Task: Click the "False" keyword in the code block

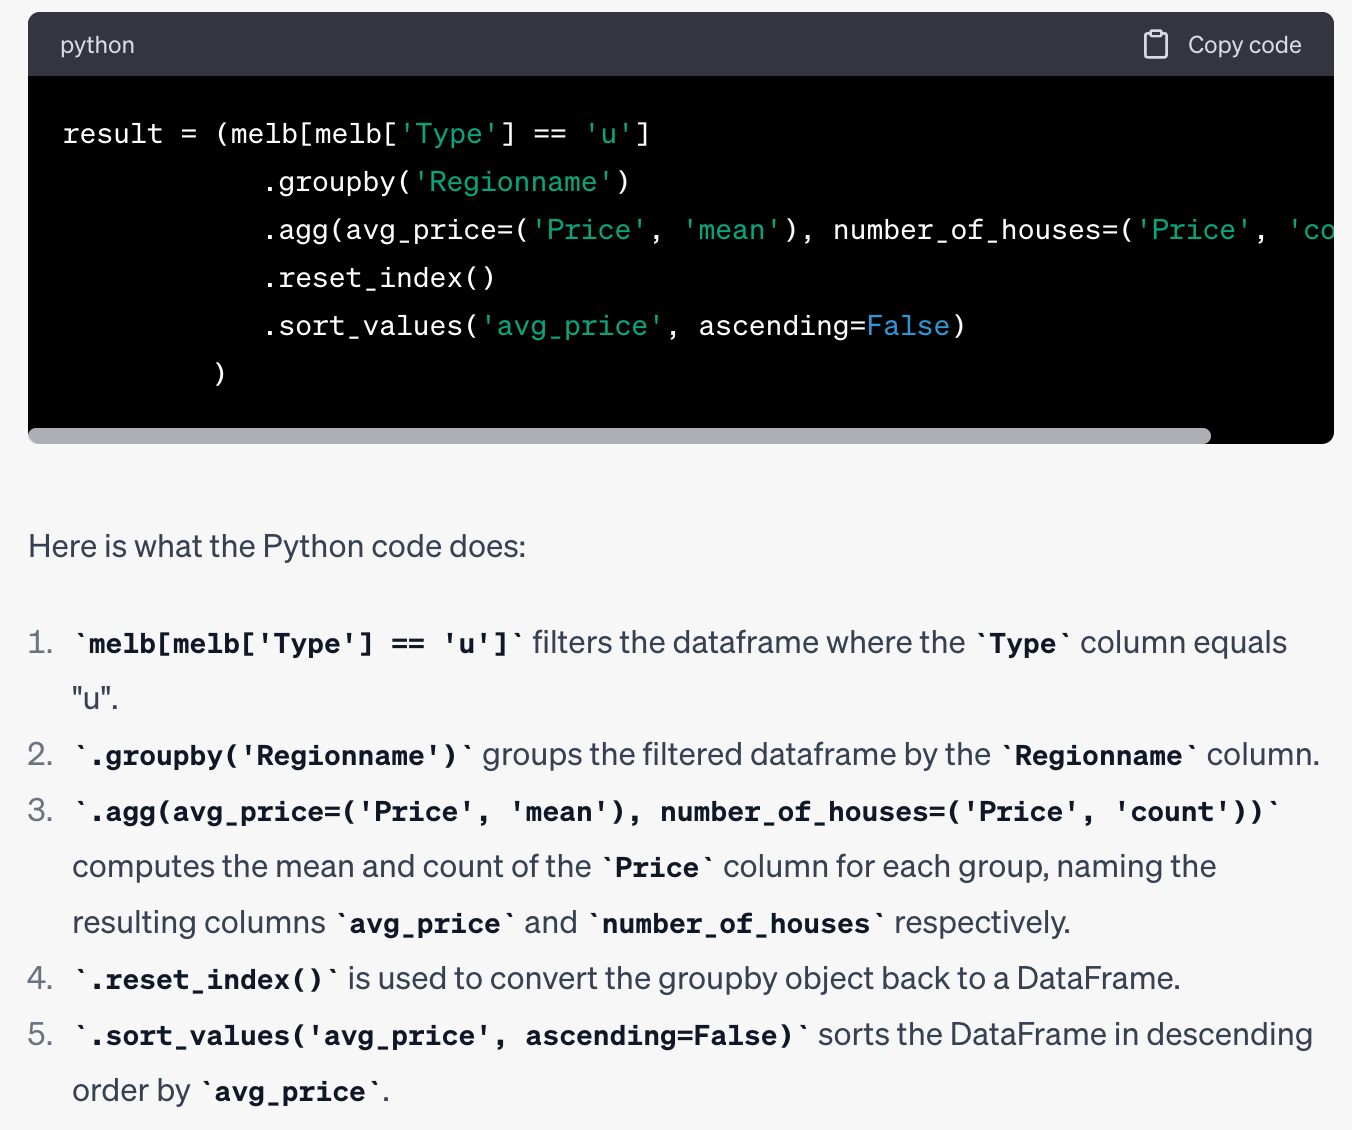Action: 907,326
